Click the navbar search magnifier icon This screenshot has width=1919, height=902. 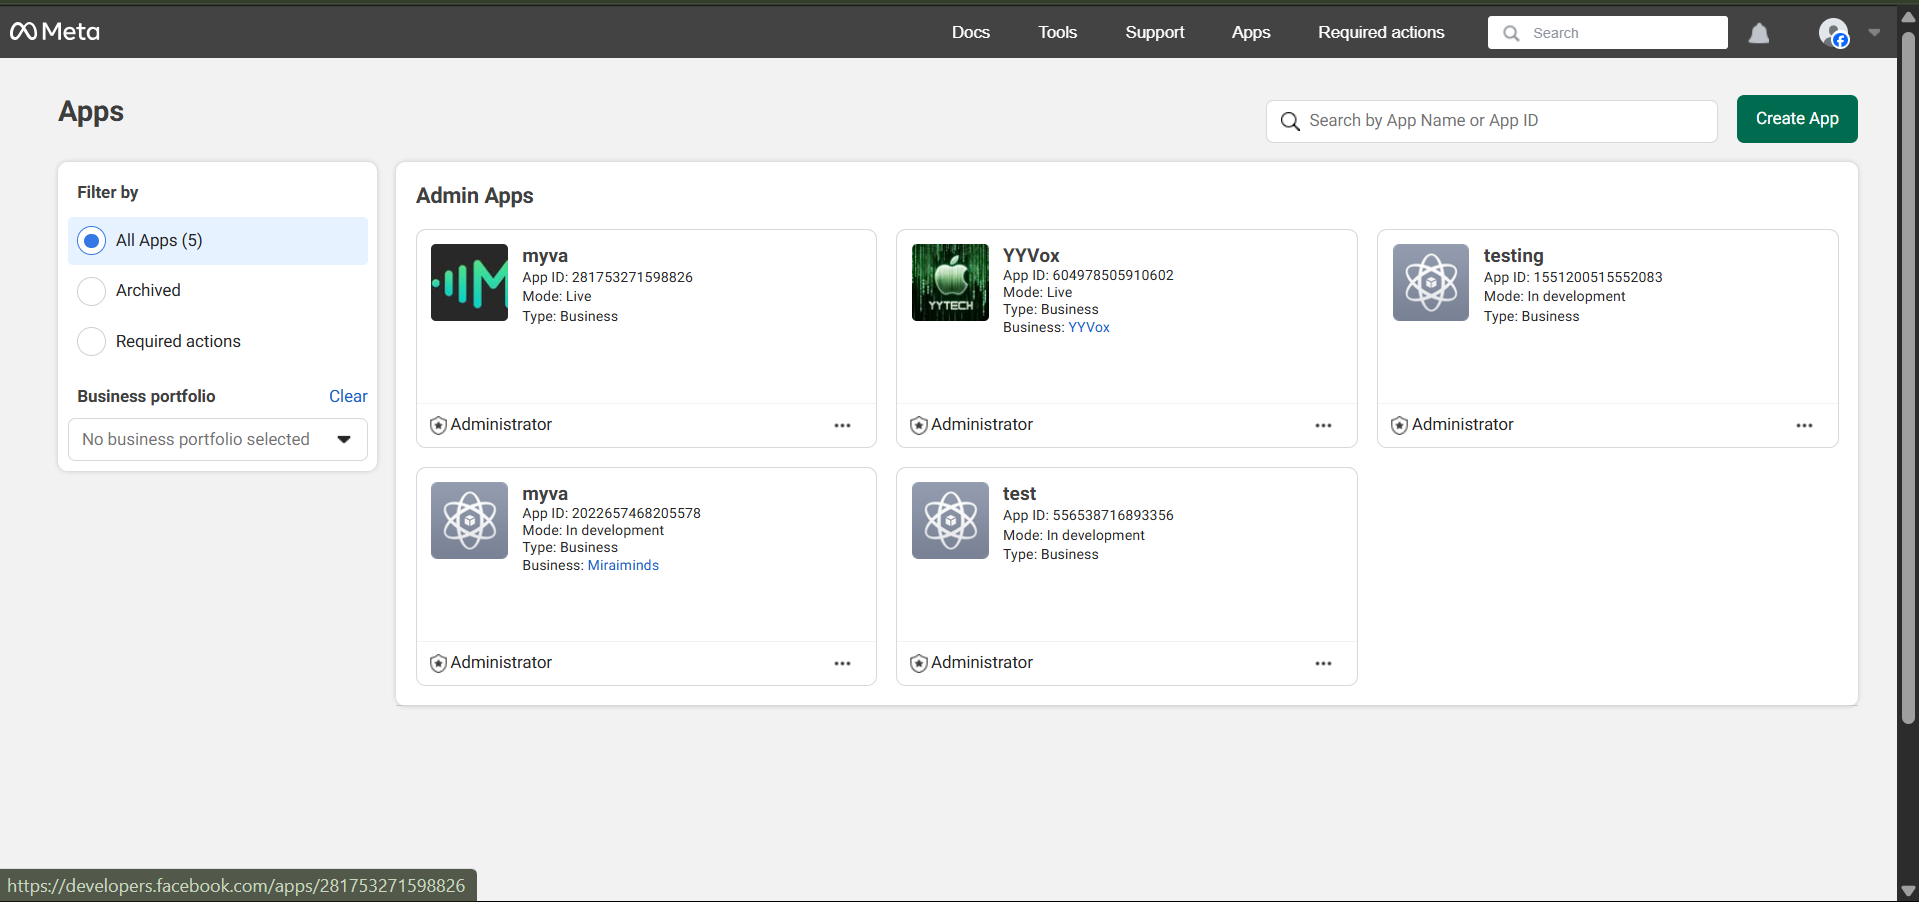1510,32
